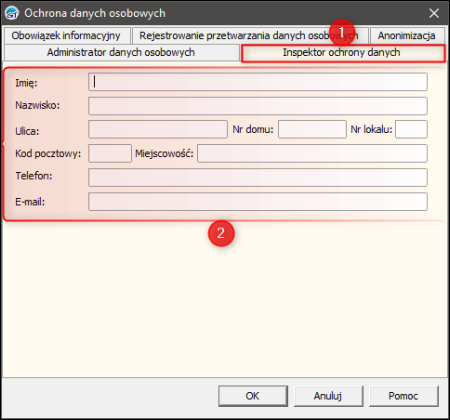450x420 pixels.
Task: Click the red annotation marker number 2
Action: [221, 233]
